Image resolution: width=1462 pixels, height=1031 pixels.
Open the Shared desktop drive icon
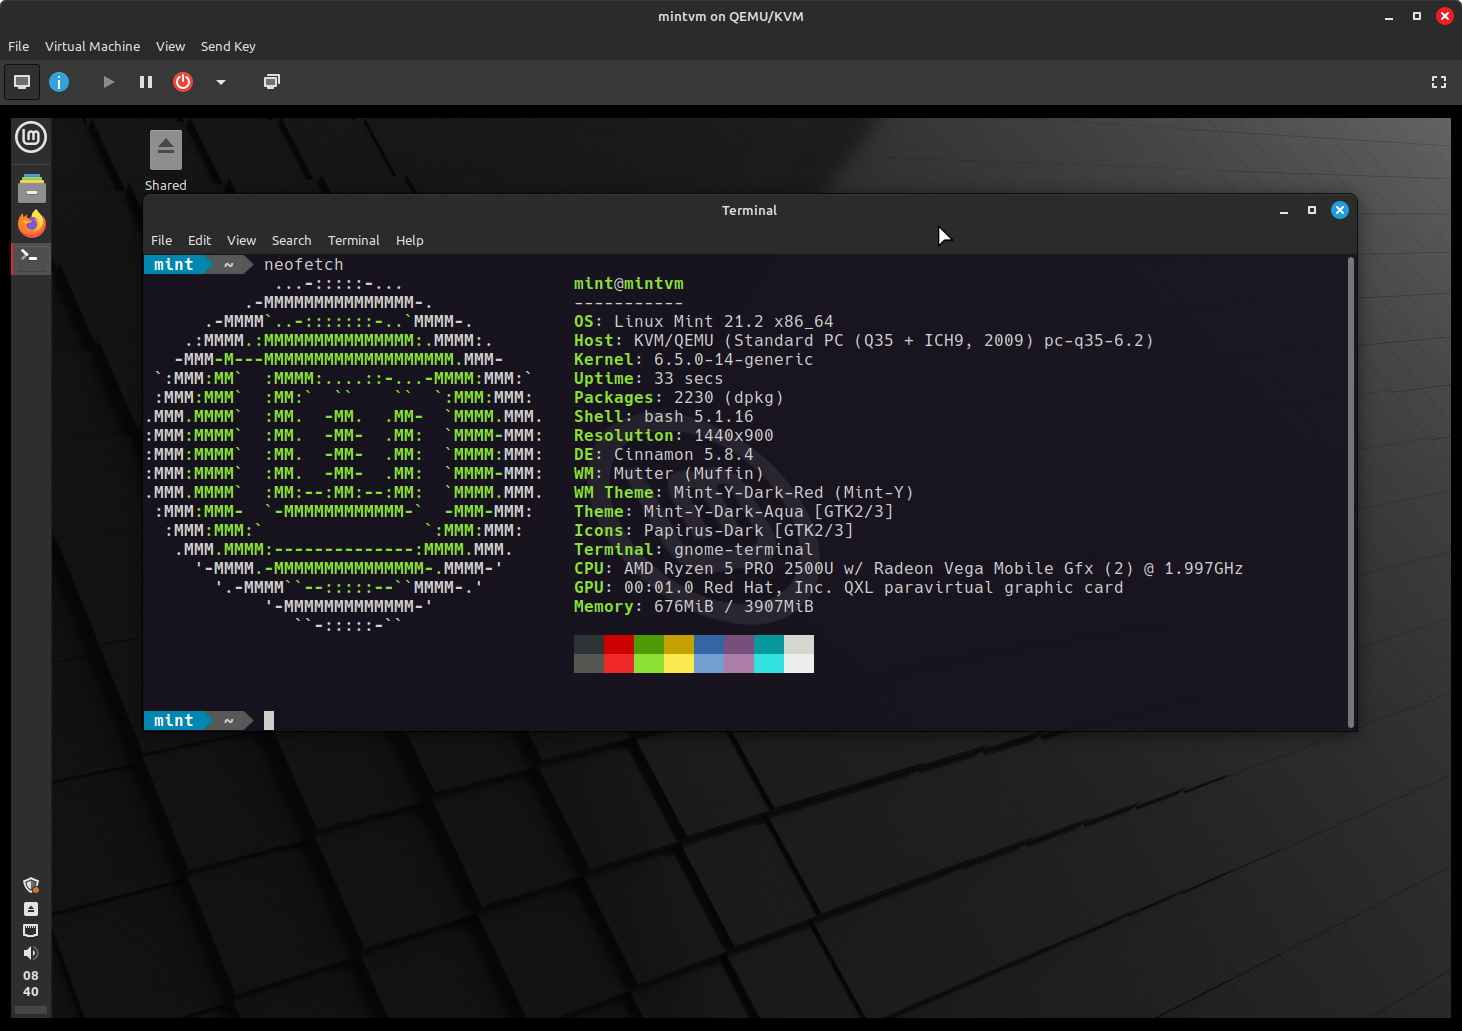pos(166,161)
